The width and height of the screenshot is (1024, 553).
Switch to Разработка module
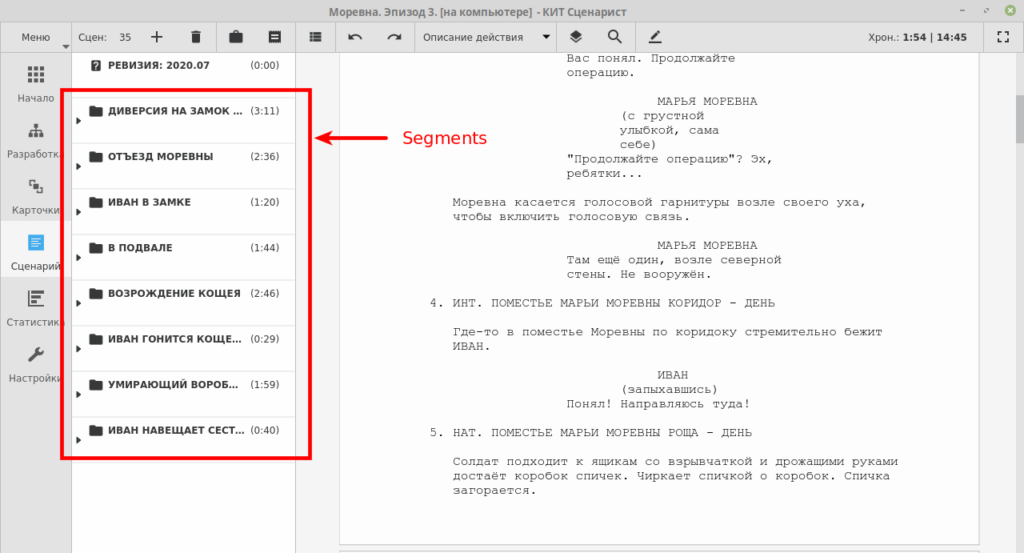(x=36, y=140)
